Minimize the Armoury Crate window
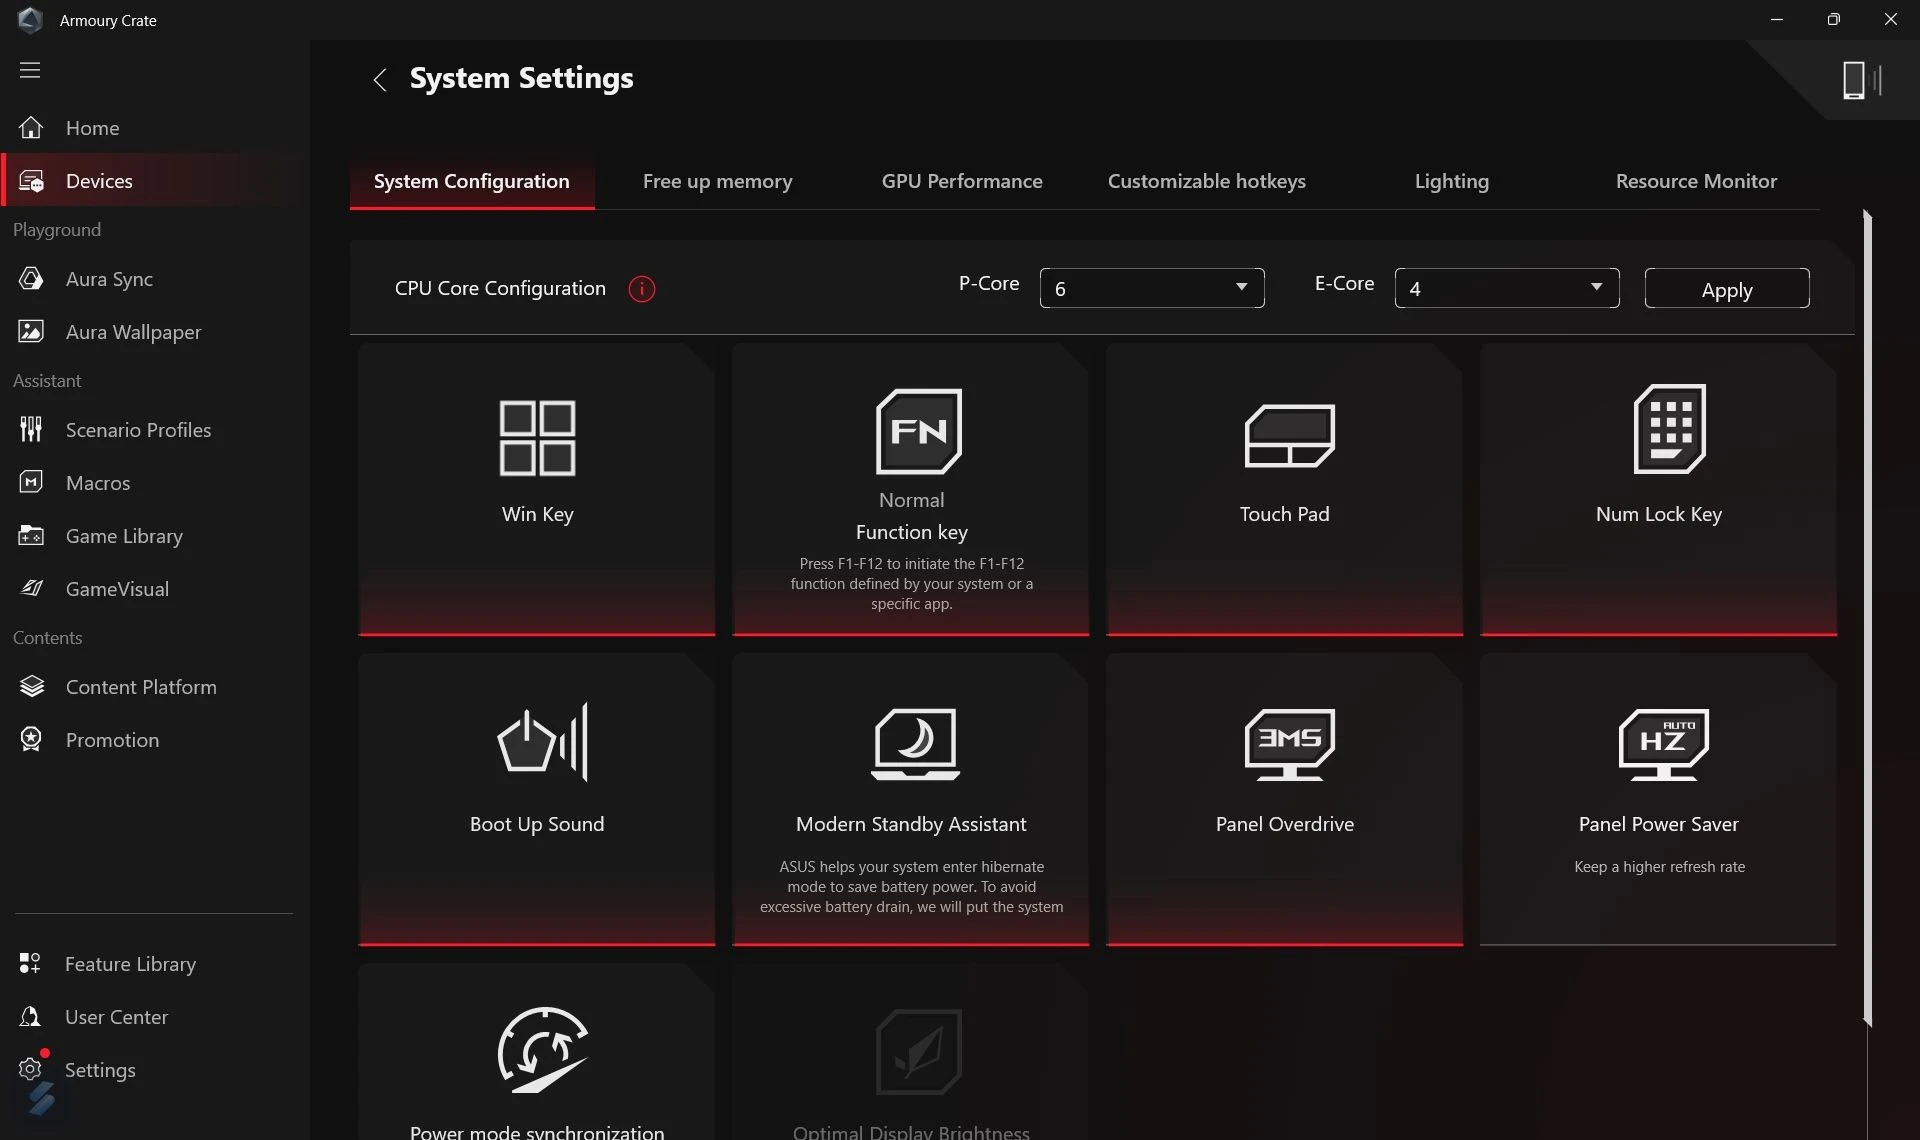 pyautogui.click(x=1777, y=20)
